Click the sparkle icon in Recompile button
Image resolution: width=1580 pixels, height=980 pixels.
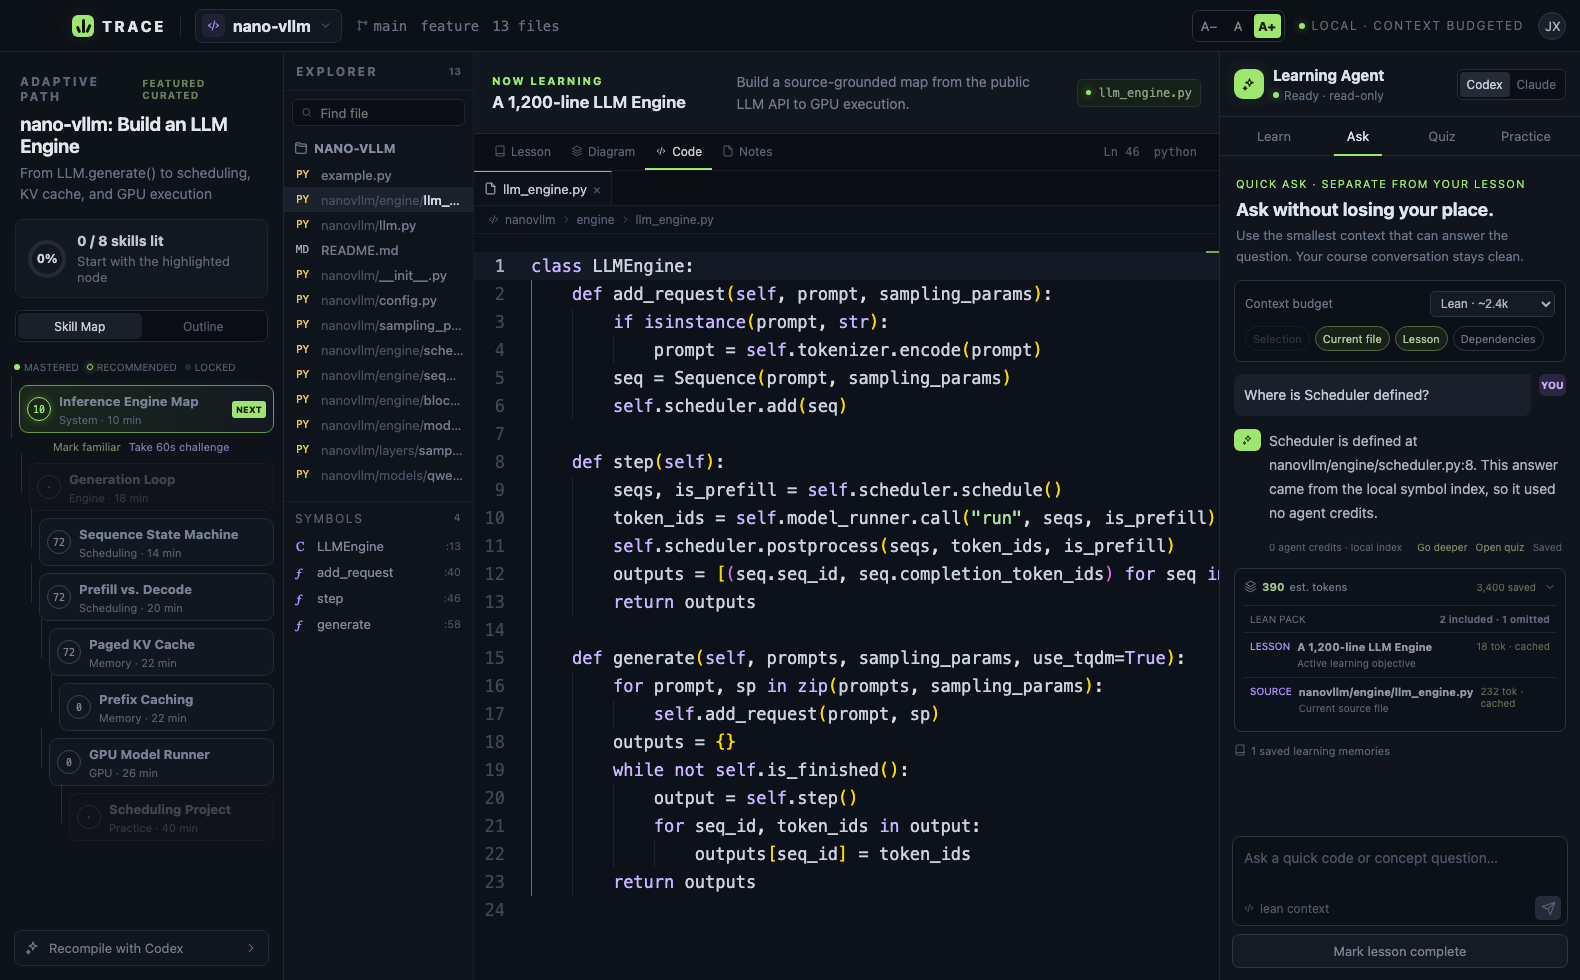pyautogui.click(x=32, y=948)
